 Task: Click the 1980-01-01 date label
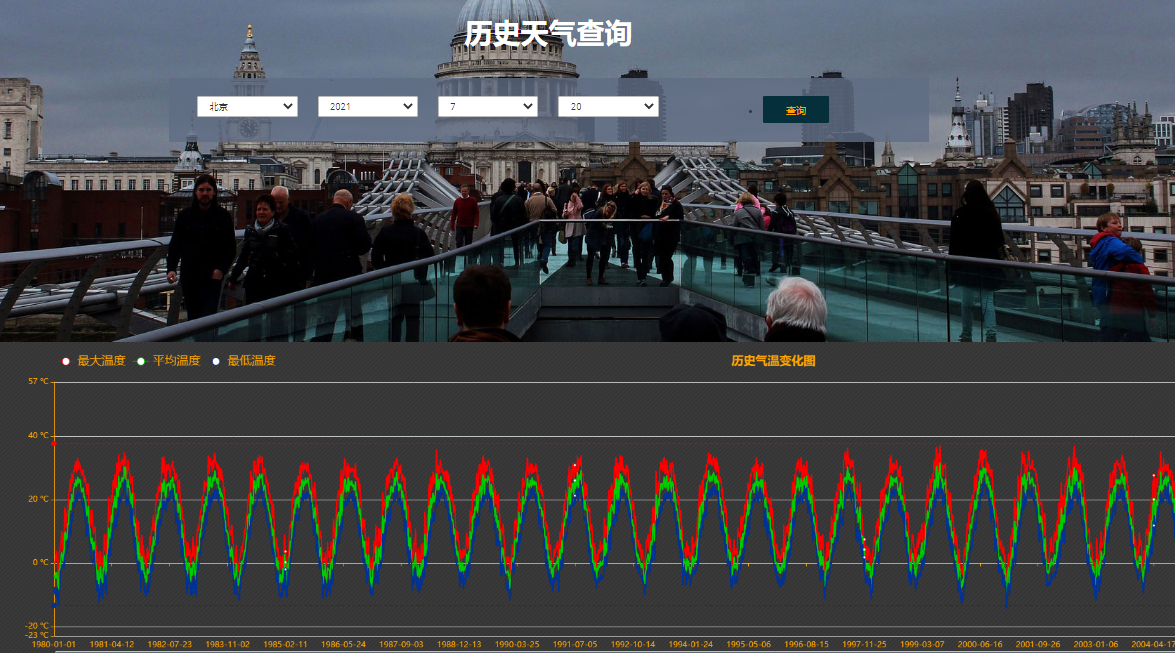coord(54,644)
